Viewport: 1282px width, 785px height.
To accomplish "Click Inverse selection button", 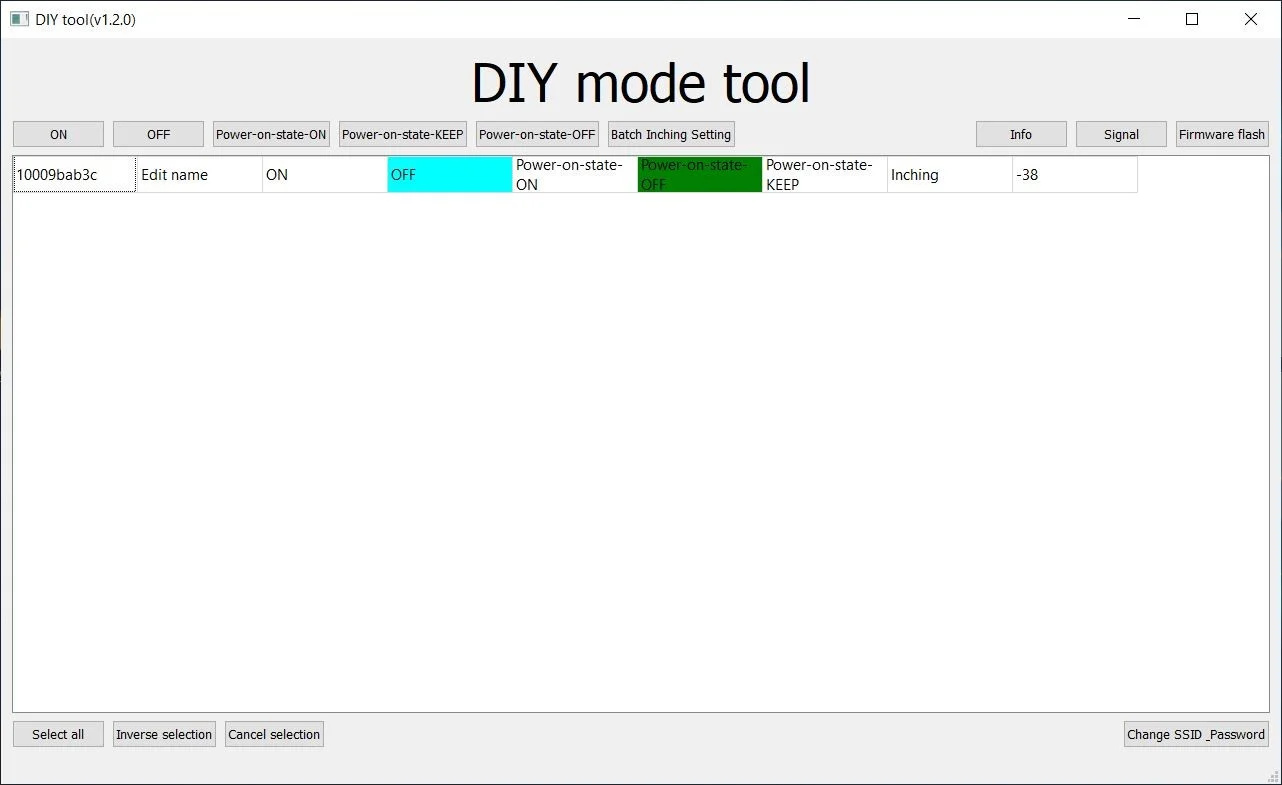I will click(x=164, y=734).
